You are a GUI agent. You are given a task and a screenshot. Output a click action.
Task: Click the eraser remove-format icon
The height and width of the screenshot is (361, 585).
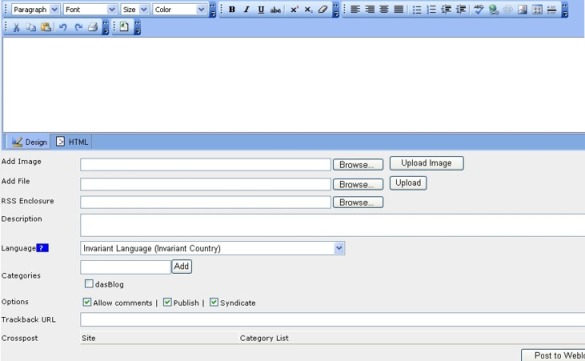point(323,9)
